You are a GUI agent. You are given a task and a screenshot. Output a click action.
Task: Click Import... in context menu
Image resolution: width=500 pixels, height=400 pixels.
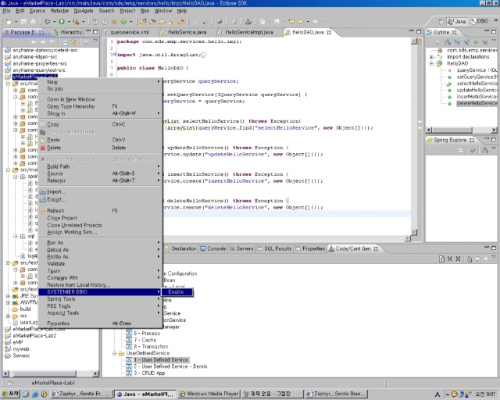100,192
